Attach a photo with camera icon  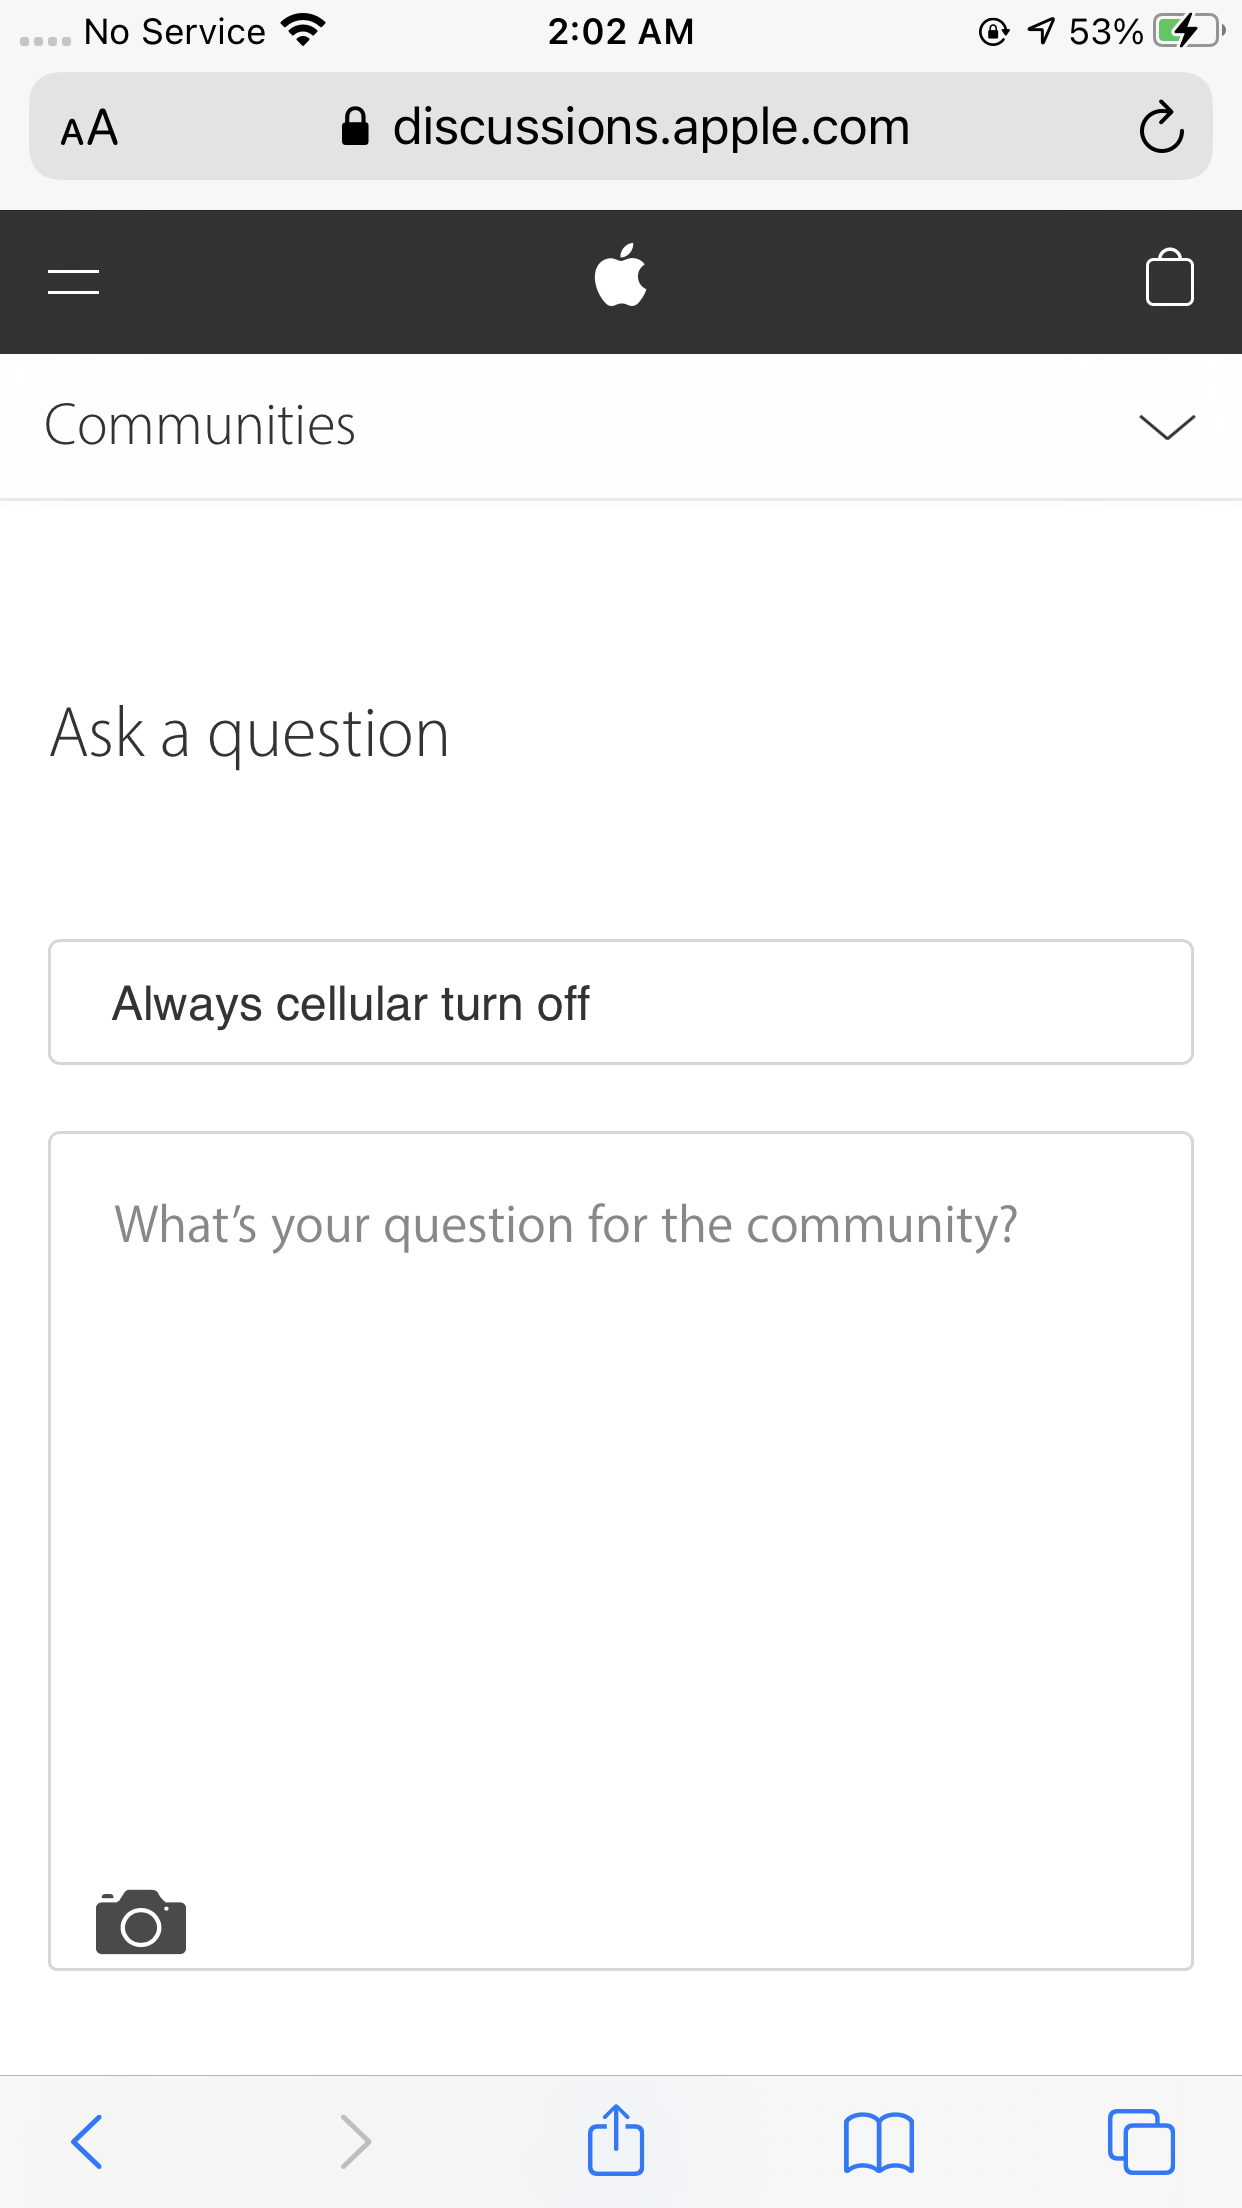tap(141, 1922)
